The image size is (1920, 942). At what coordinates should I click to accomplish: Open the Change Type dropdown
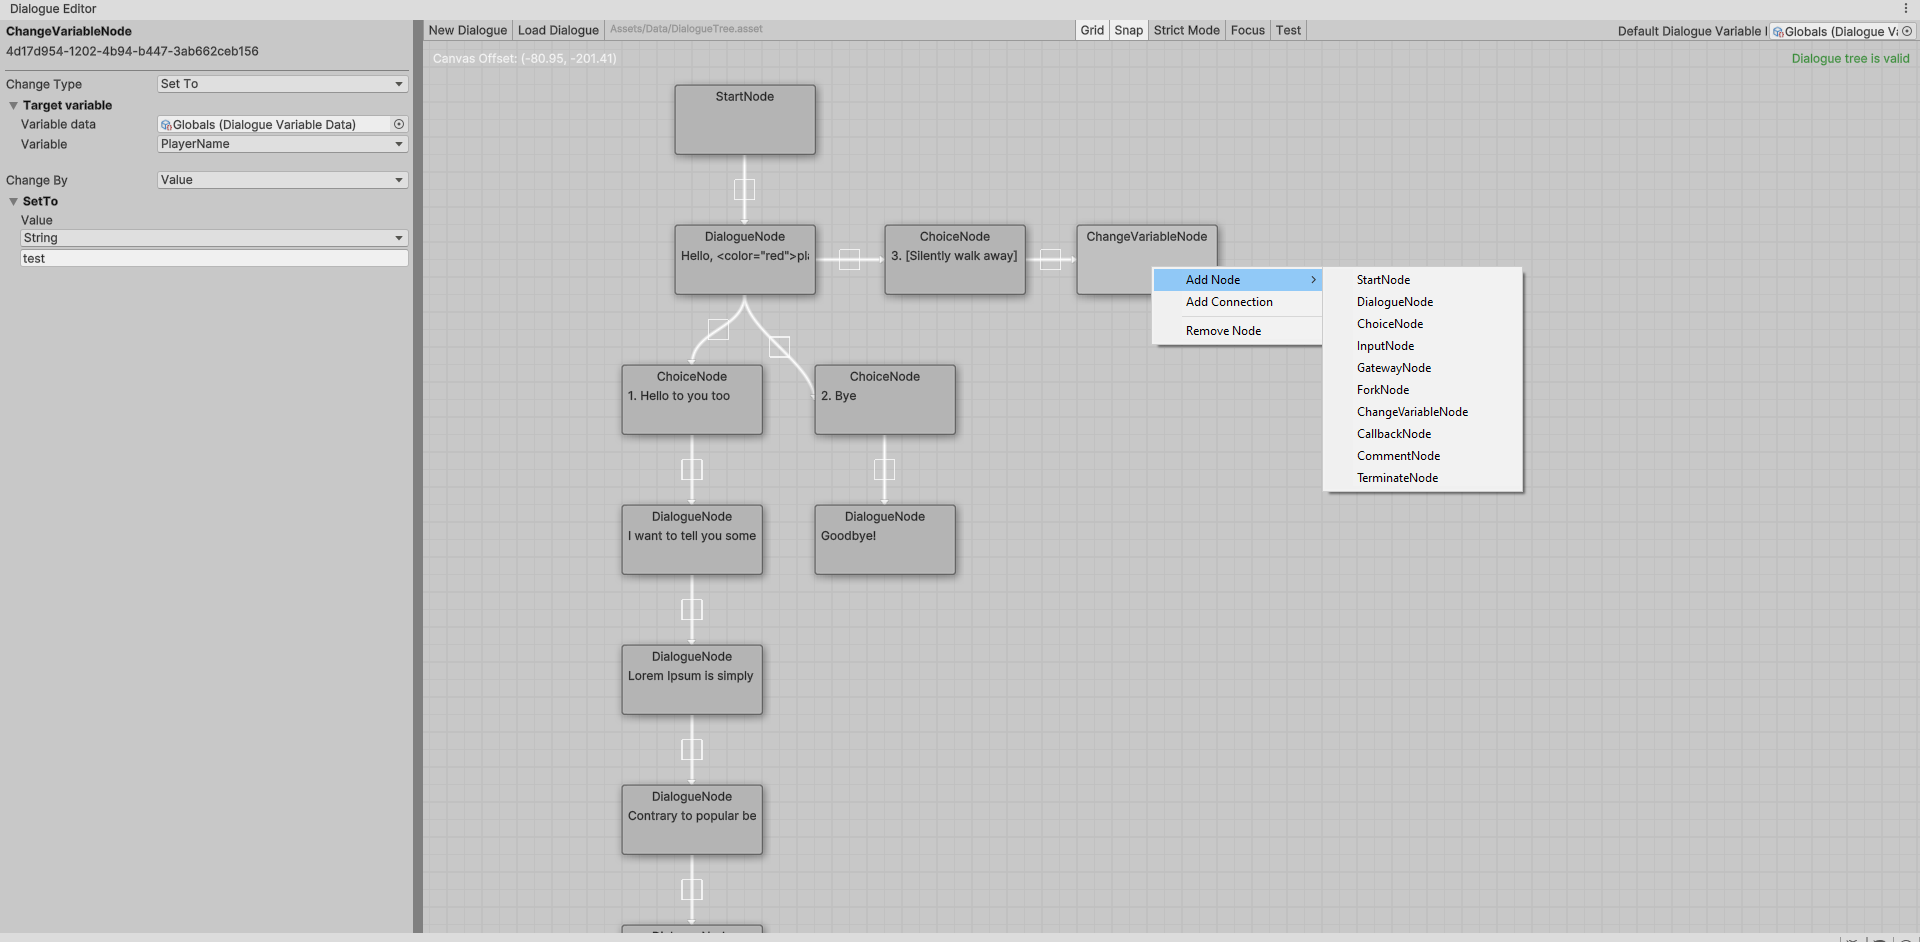pyautogui.click(x=282, y=84)
